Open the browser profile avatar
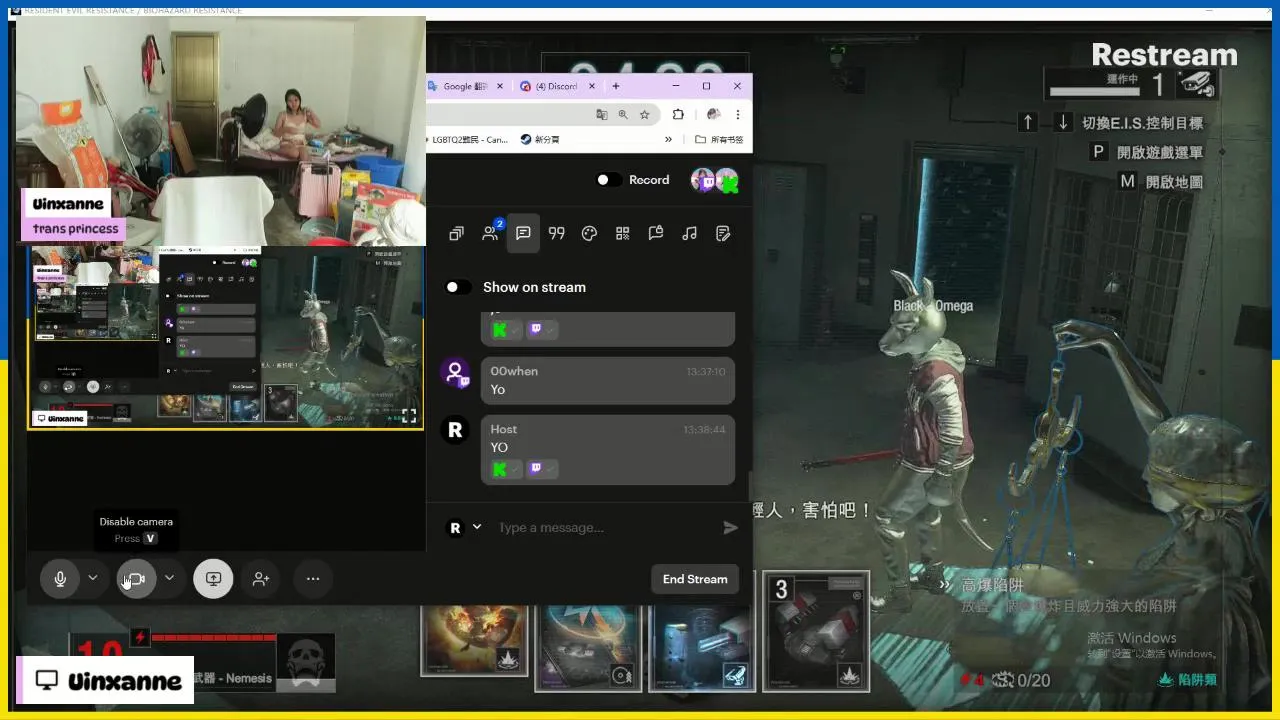Image resolution: width=1280 pixels, height=720 pixels. pos(713,114)
